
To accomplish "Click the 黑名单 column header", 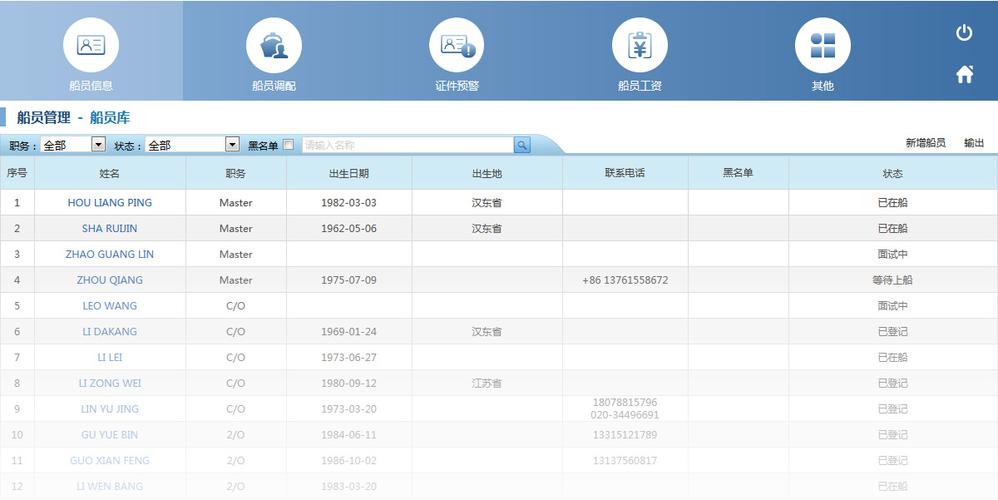I will [738, 173].
